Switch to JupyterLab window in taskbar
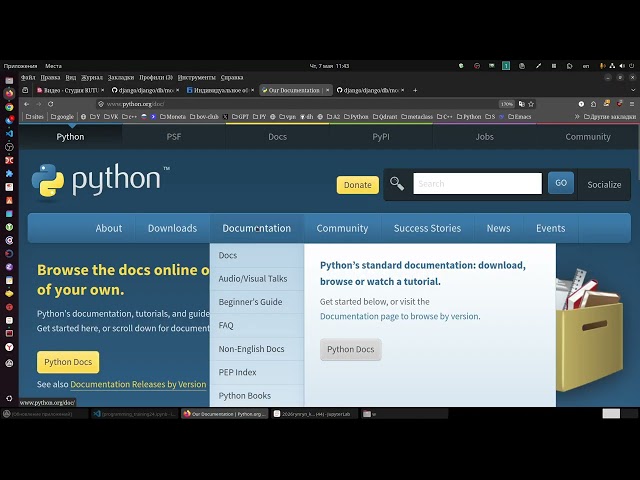 click(314, 414)
